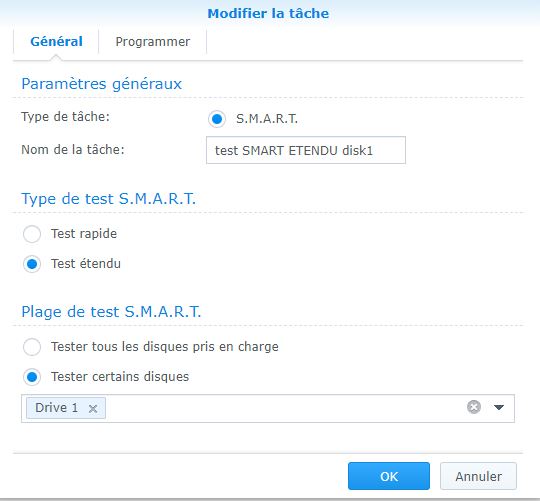Click the Modifier la tâche dialog title

point(268,13)
